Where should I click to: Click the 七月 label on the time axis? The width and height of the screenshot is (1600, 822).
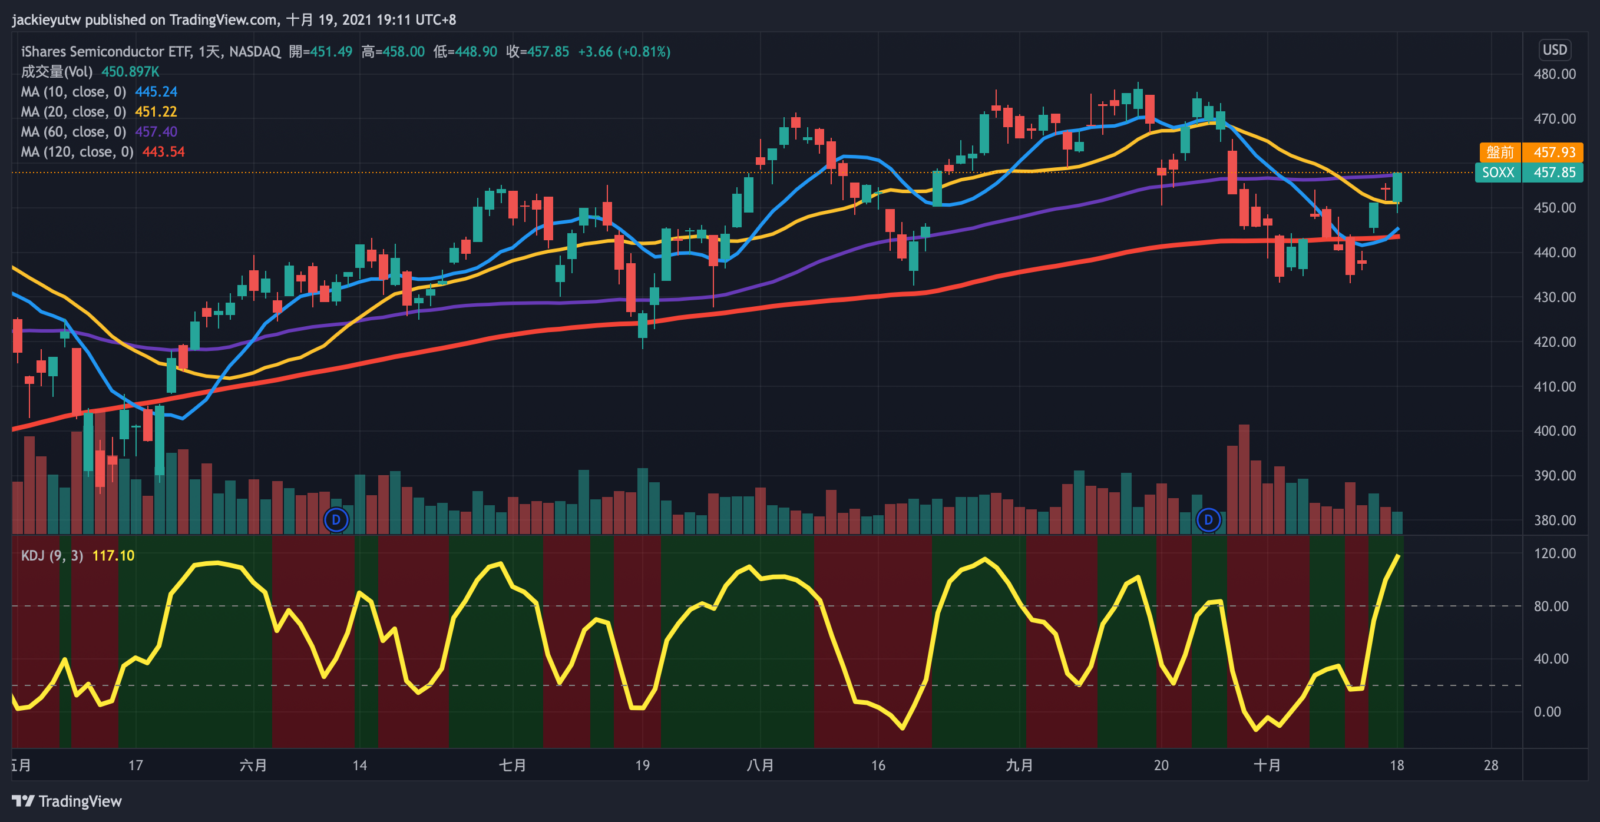(512, 765)
